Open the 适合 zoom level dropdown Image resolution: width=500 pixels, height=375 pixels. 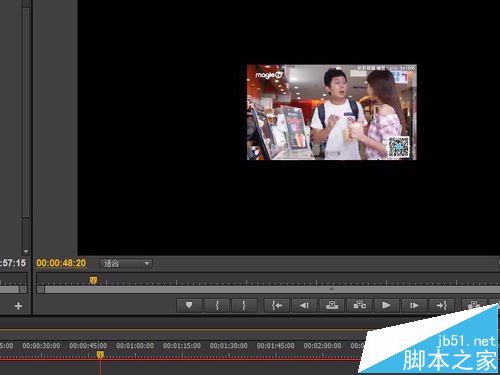pyautogui.click(x=126, y=263)
